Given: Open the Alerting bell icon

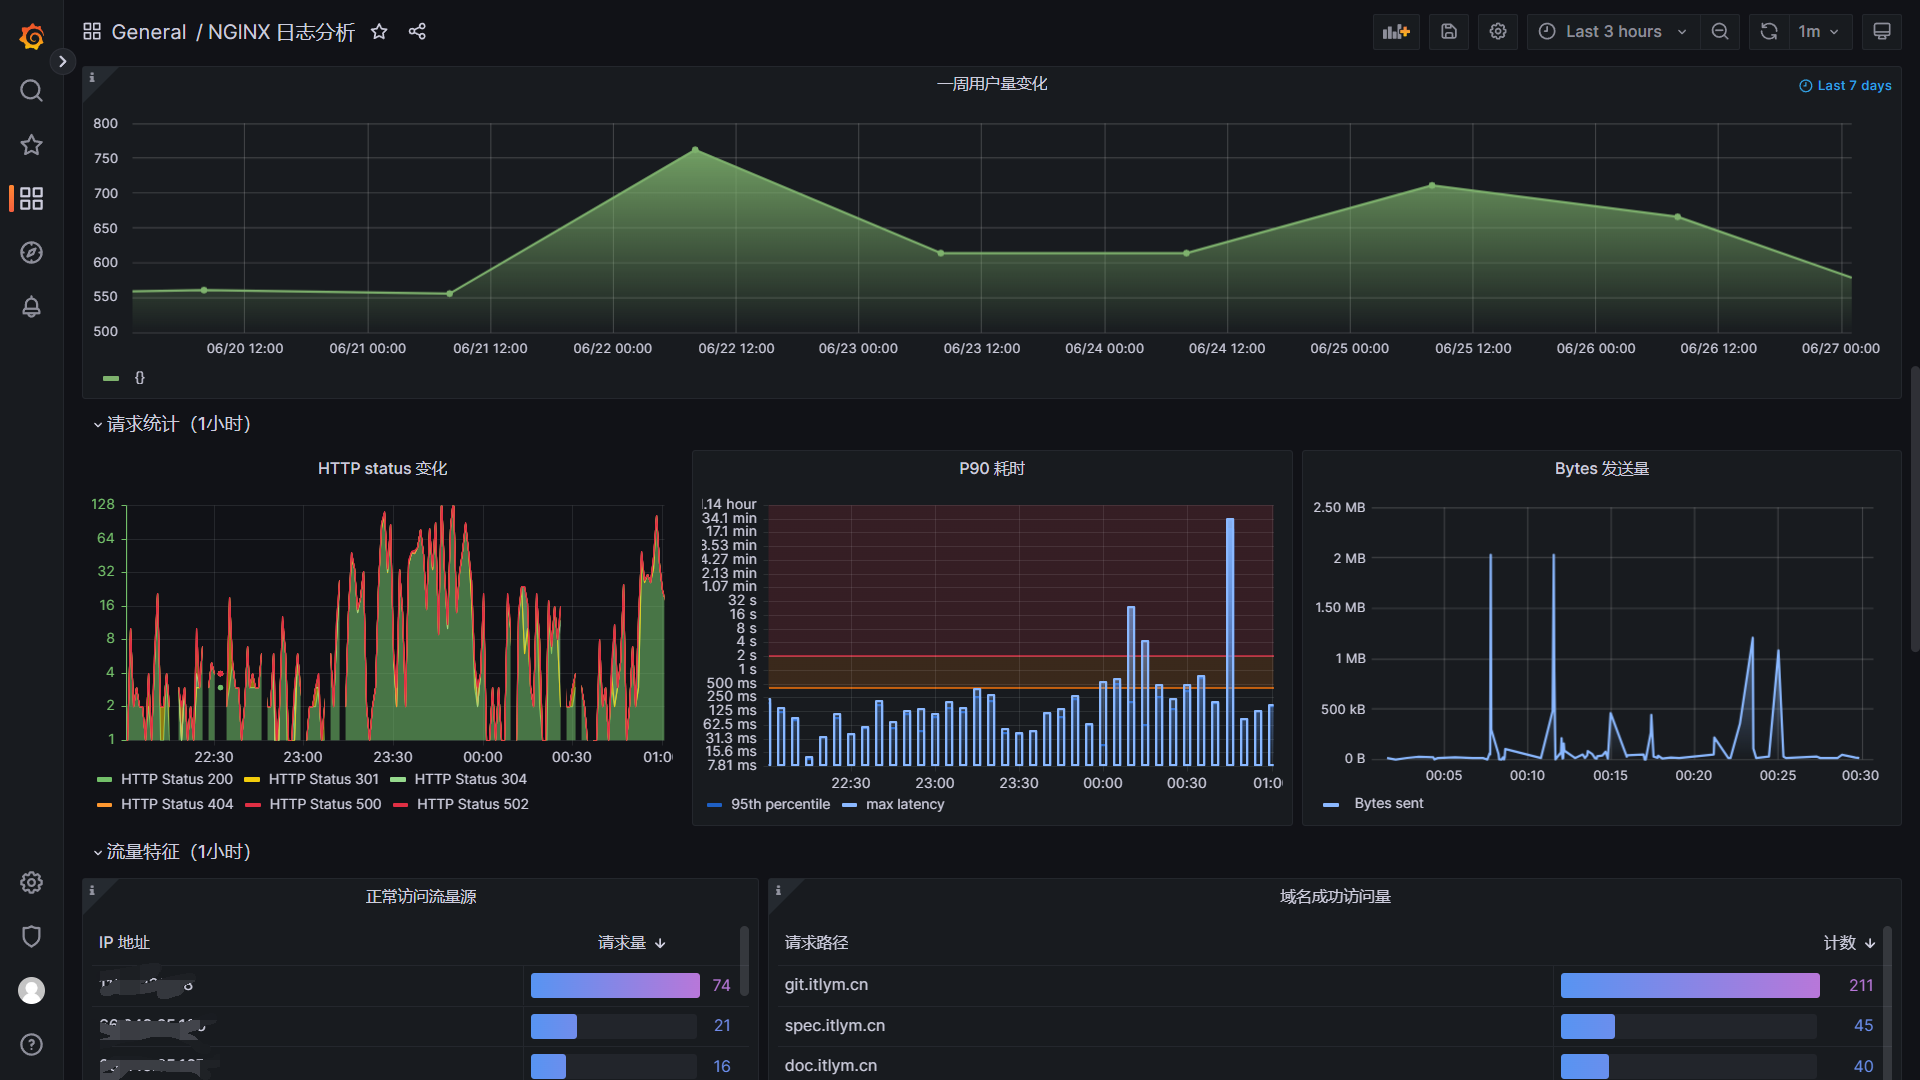Looking at the screenshot, I should (31, 307).
